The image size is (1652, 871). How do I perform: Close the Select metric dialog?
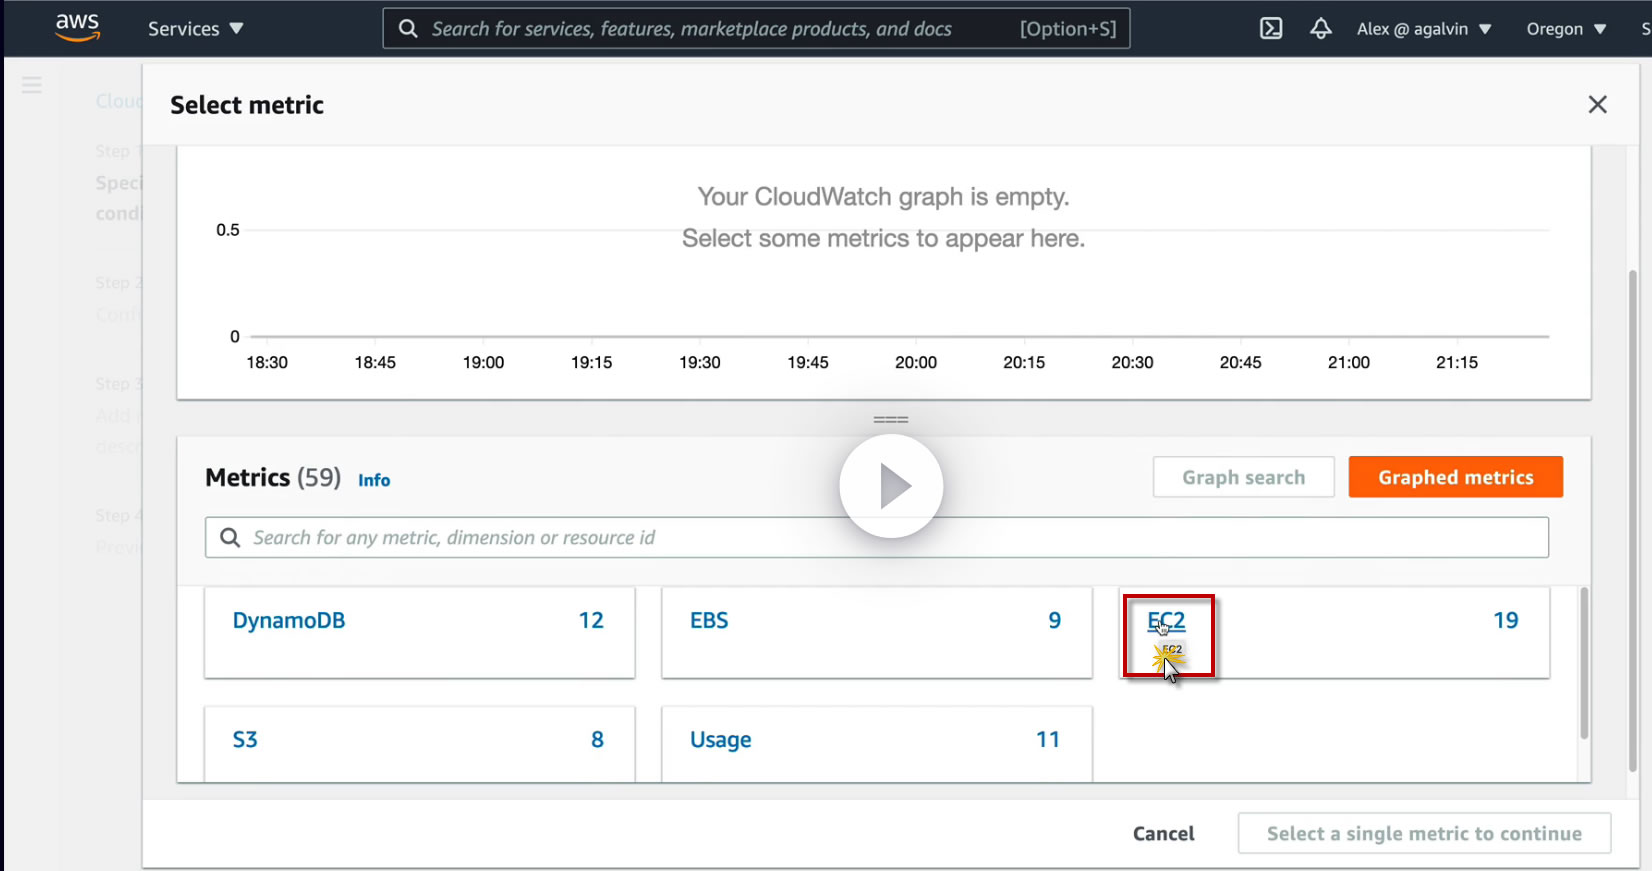click(1597, 105)
